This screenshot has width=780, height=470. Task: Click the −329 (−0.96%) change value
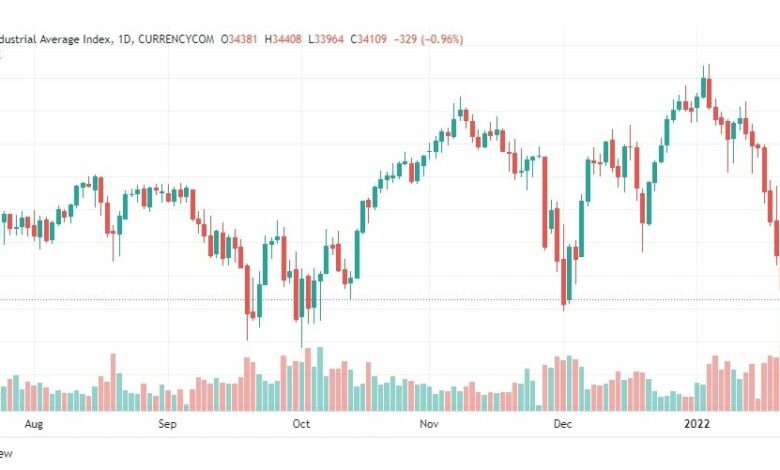[428, 39]
